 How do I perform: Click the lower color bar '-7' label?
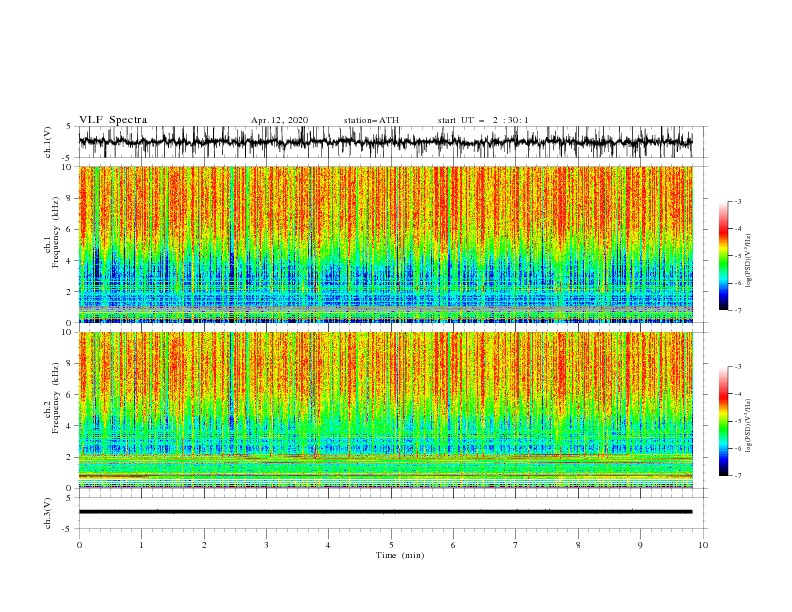point(738,475)
